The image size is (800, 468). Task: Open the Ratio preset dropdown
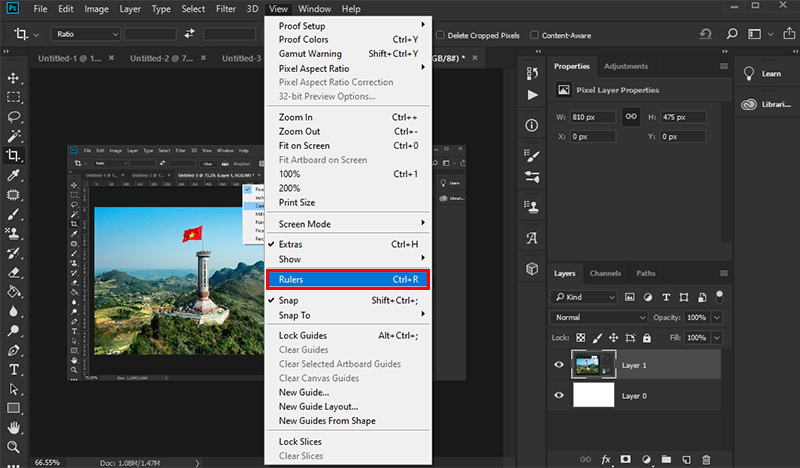[86, 34]
